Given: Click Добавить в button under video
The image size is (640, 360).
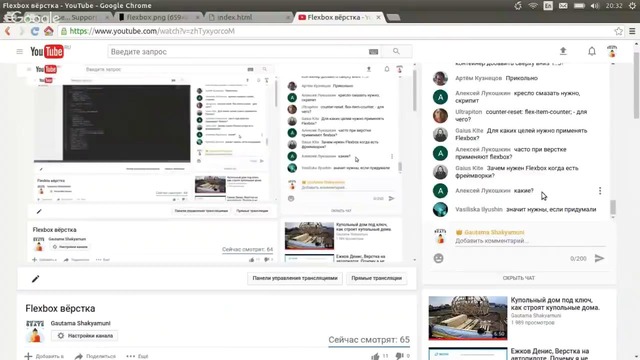Looking at the screenshot, I should pos(44,356).
